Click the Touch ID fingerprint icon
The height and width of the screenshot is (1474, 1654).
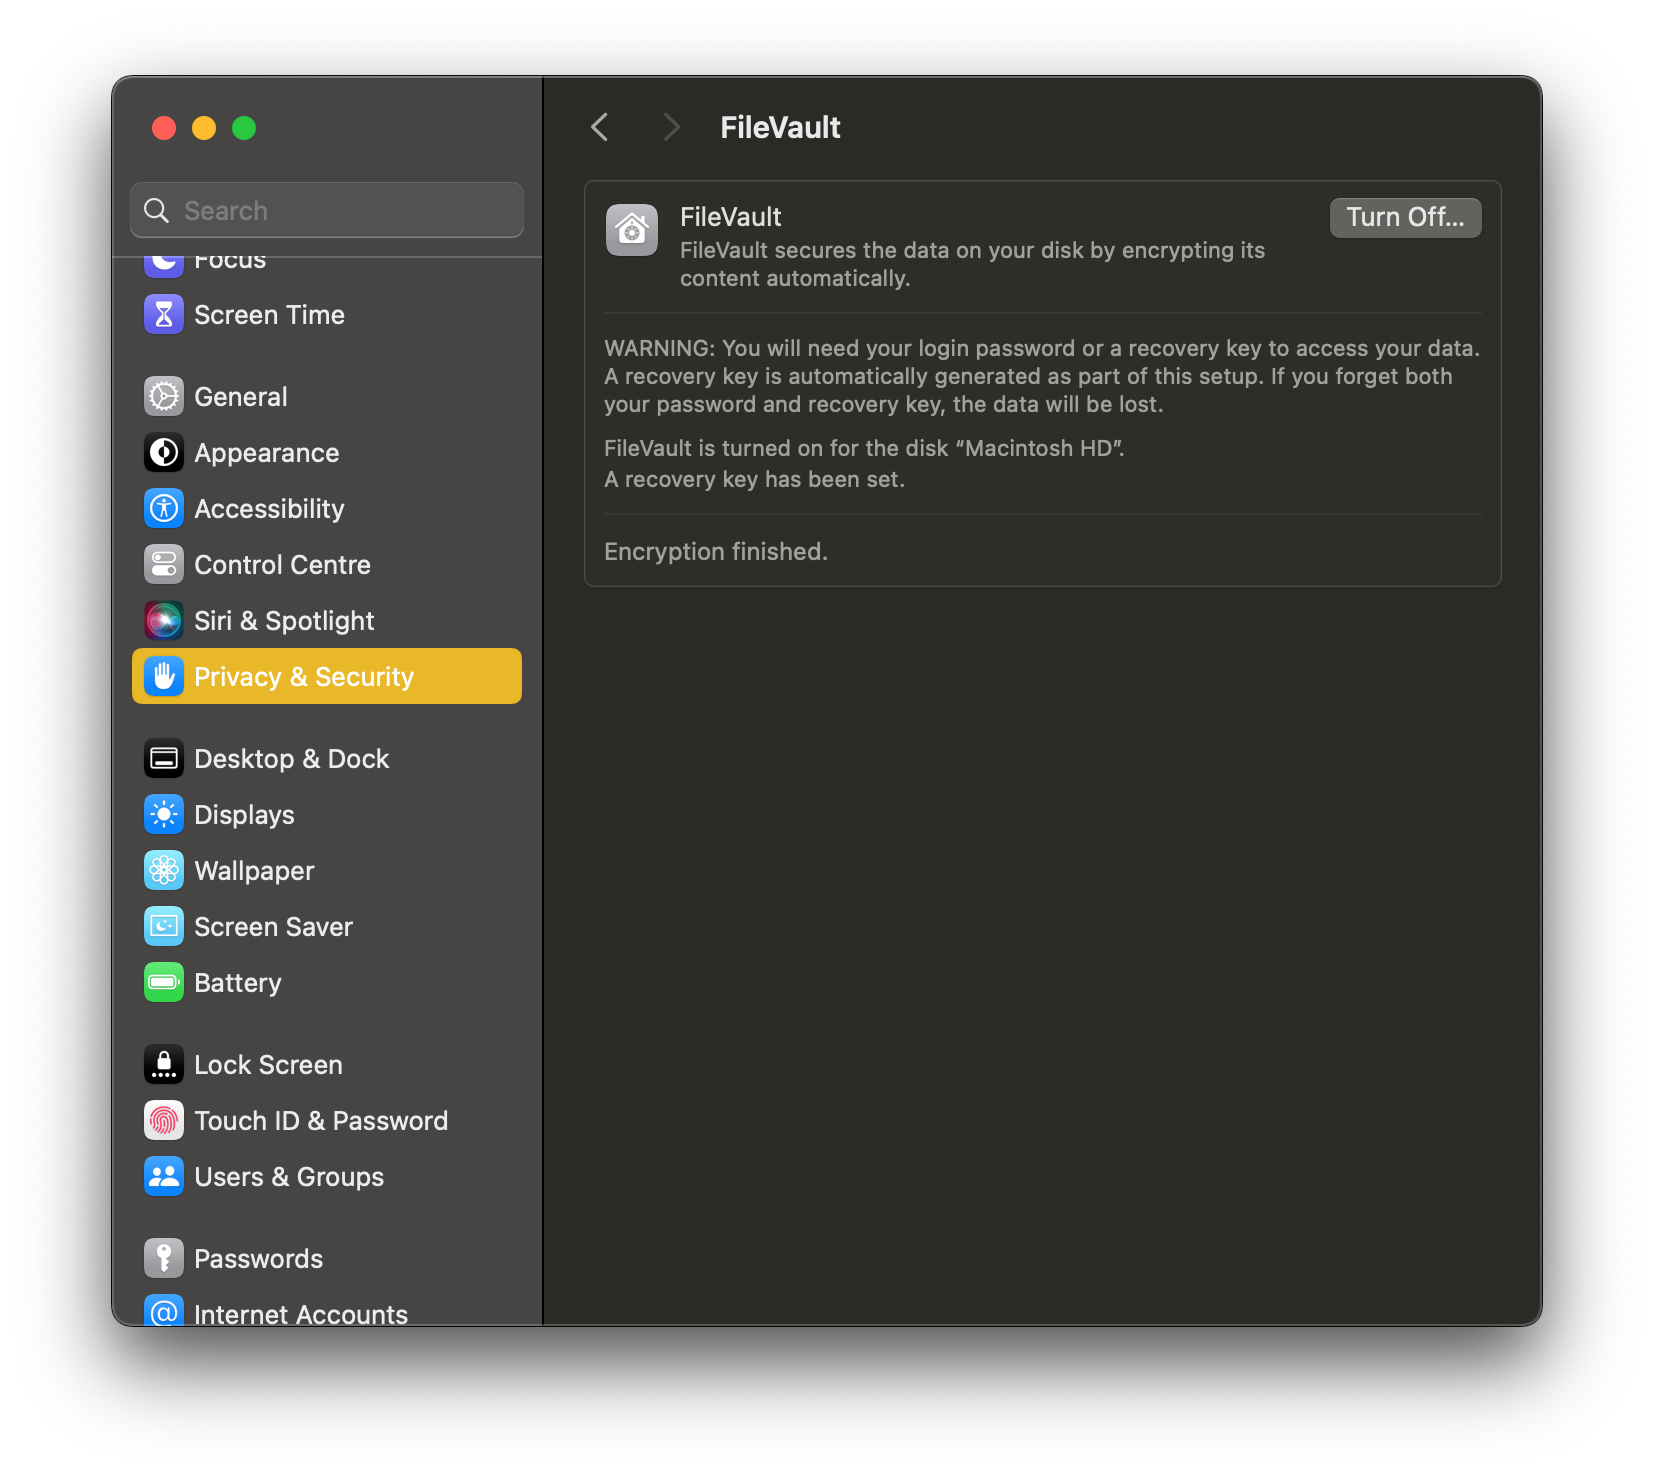[x=164, y=1121]
